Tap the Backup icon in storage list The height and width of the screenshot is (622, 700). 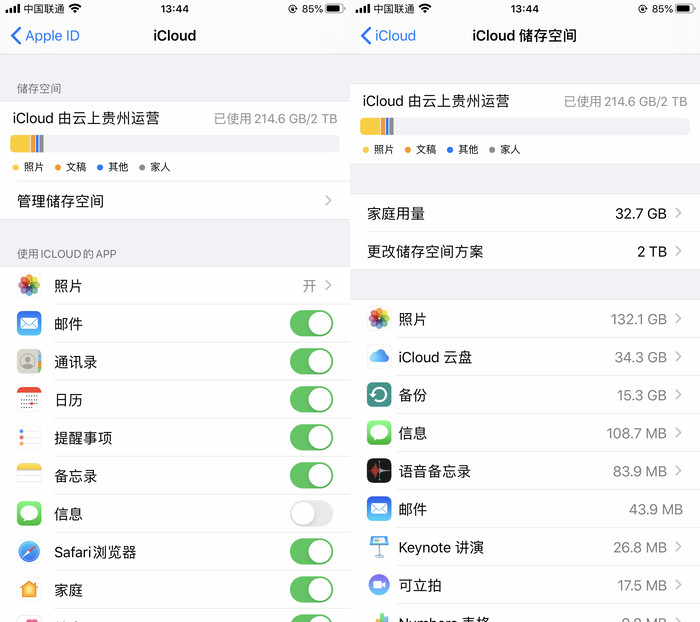(x=379, y=394)
